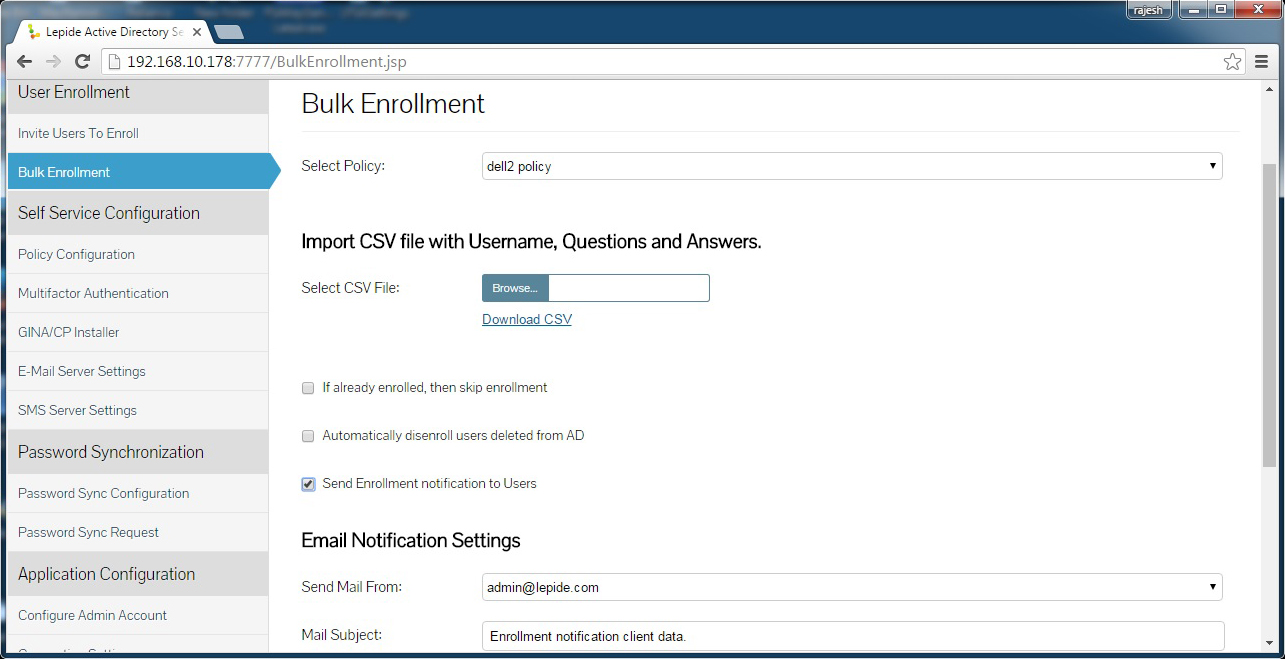Open Multifactor Authentication settings
This screenshot has width=1285, height=659.
point(93,293)
